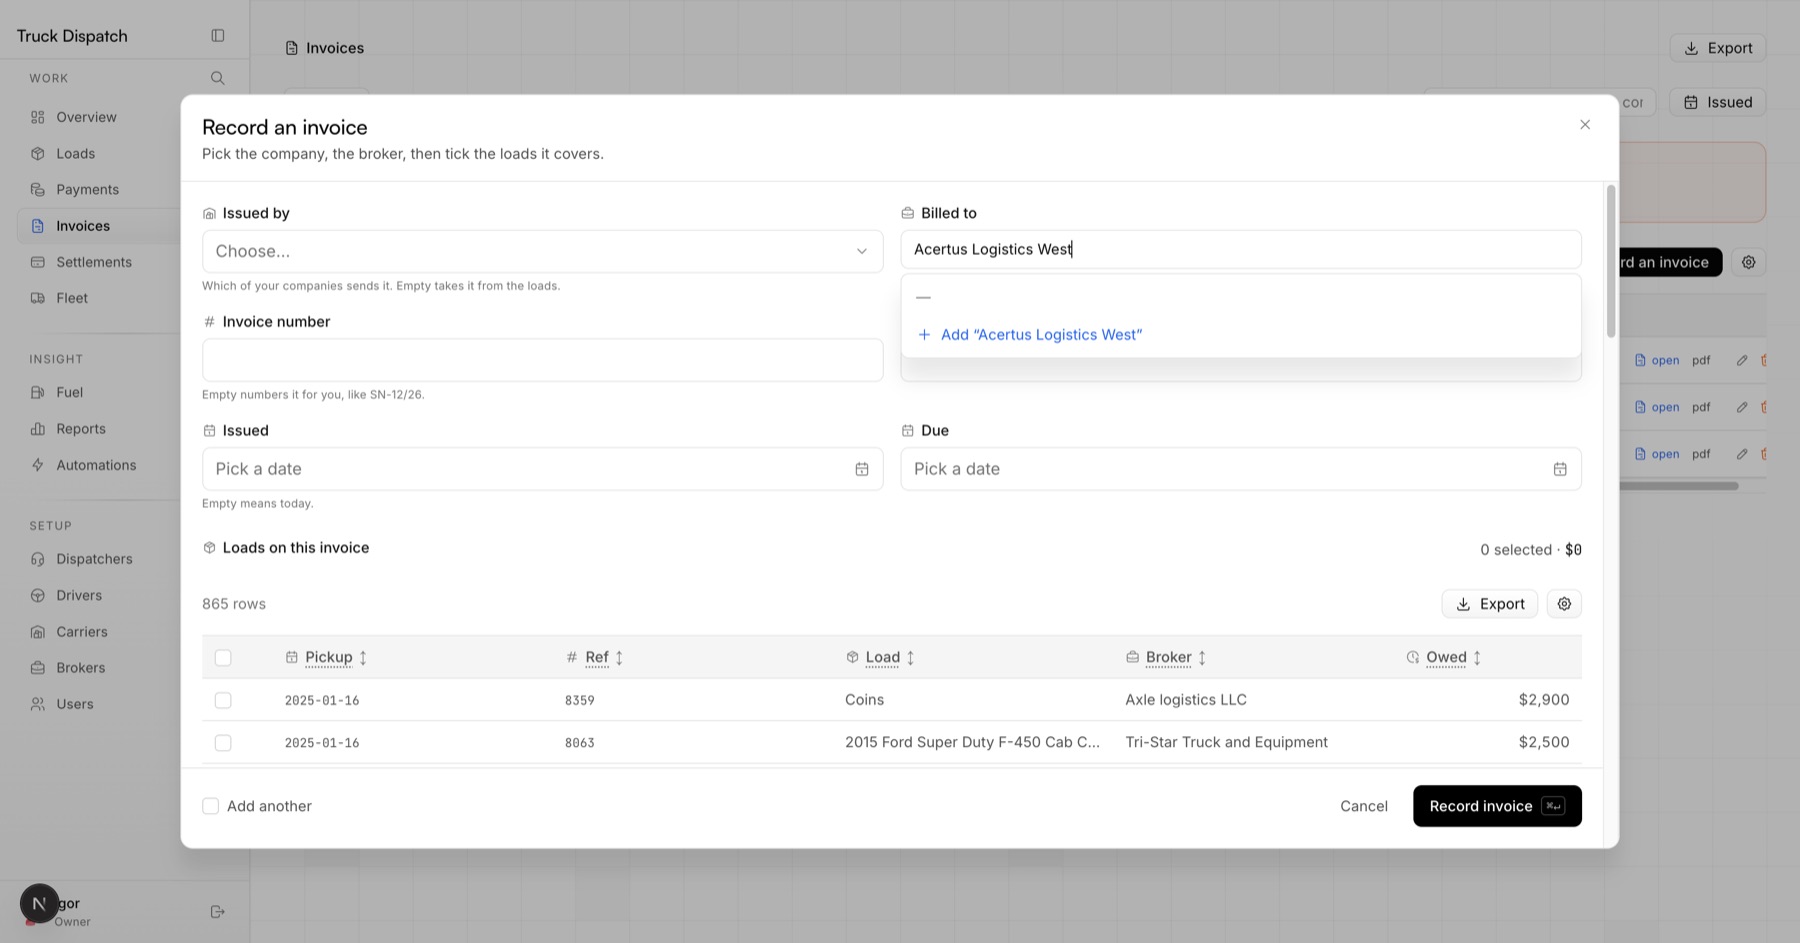Screen dimensions: 1800x943
Task: Focus the Invoice number field
Action: click(542, 360)
